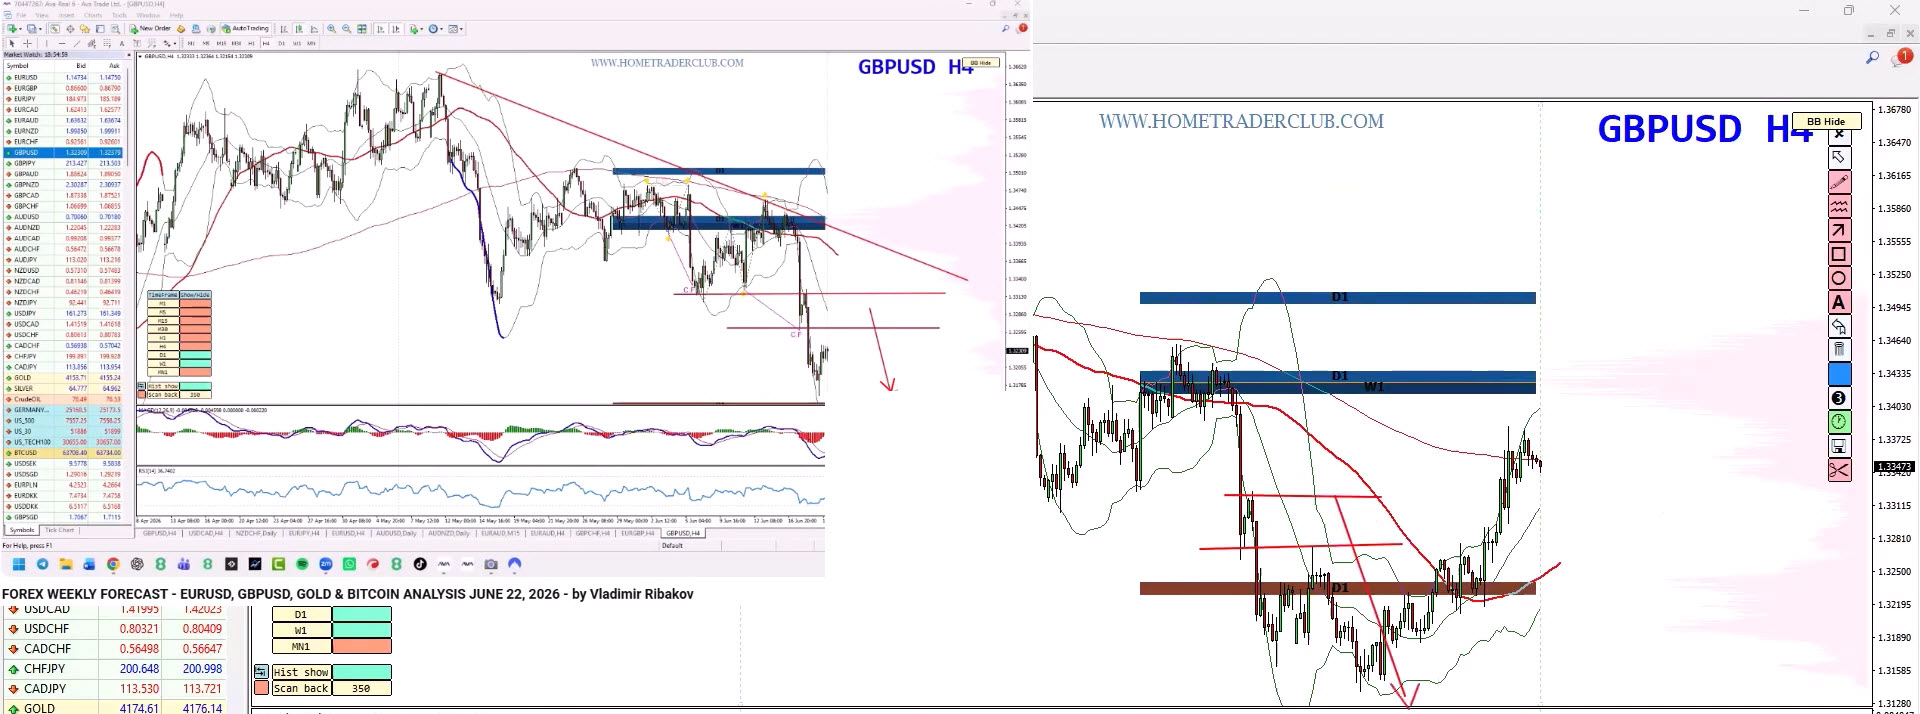Select the CHFJPY row in zoomed market list
Screen dimensions: 1920x714
click(x=113, y=669)
